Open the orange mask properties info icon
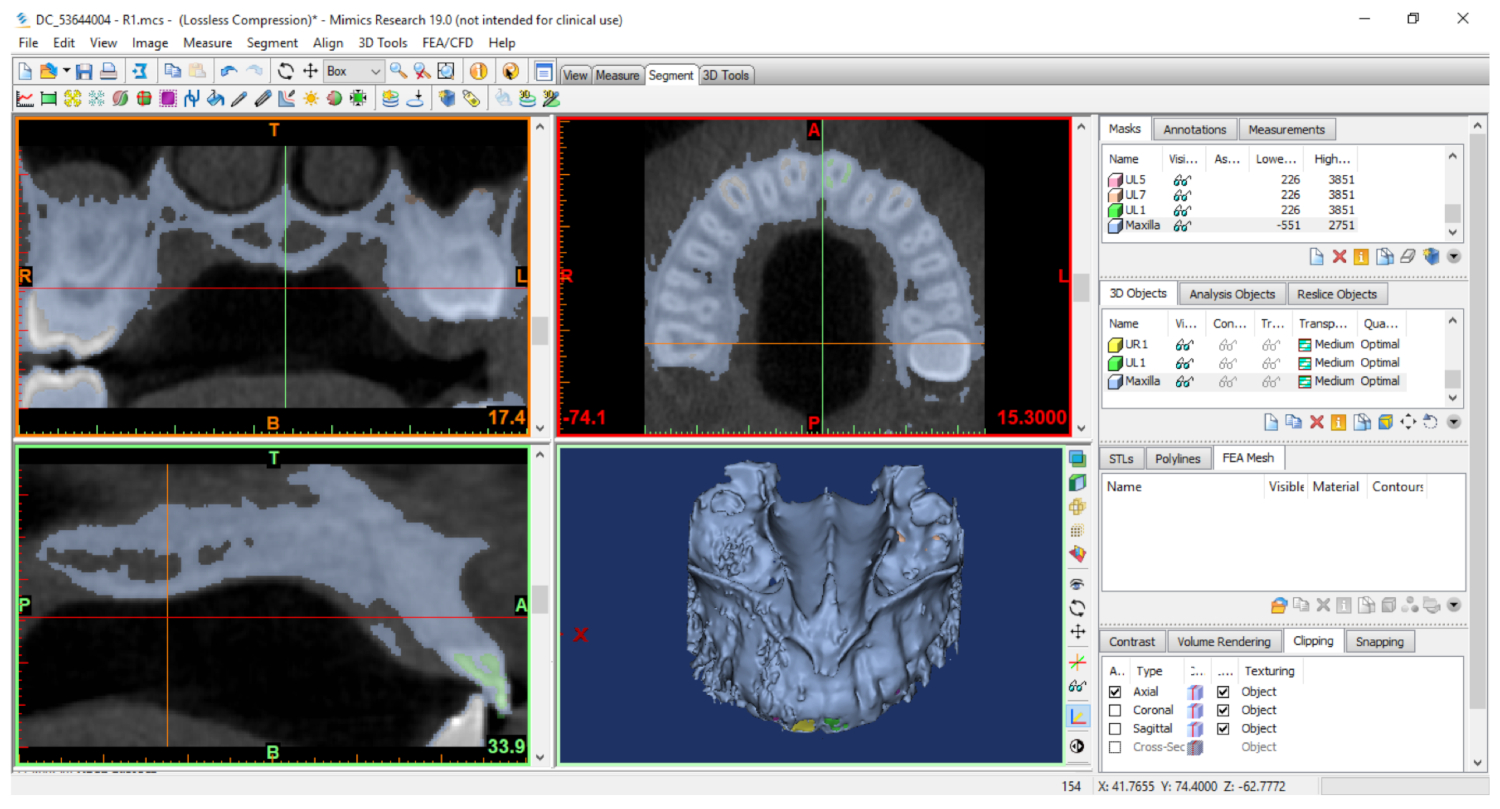The height and width of the screenshot is (809, 1500). [x=1361, y=256]
